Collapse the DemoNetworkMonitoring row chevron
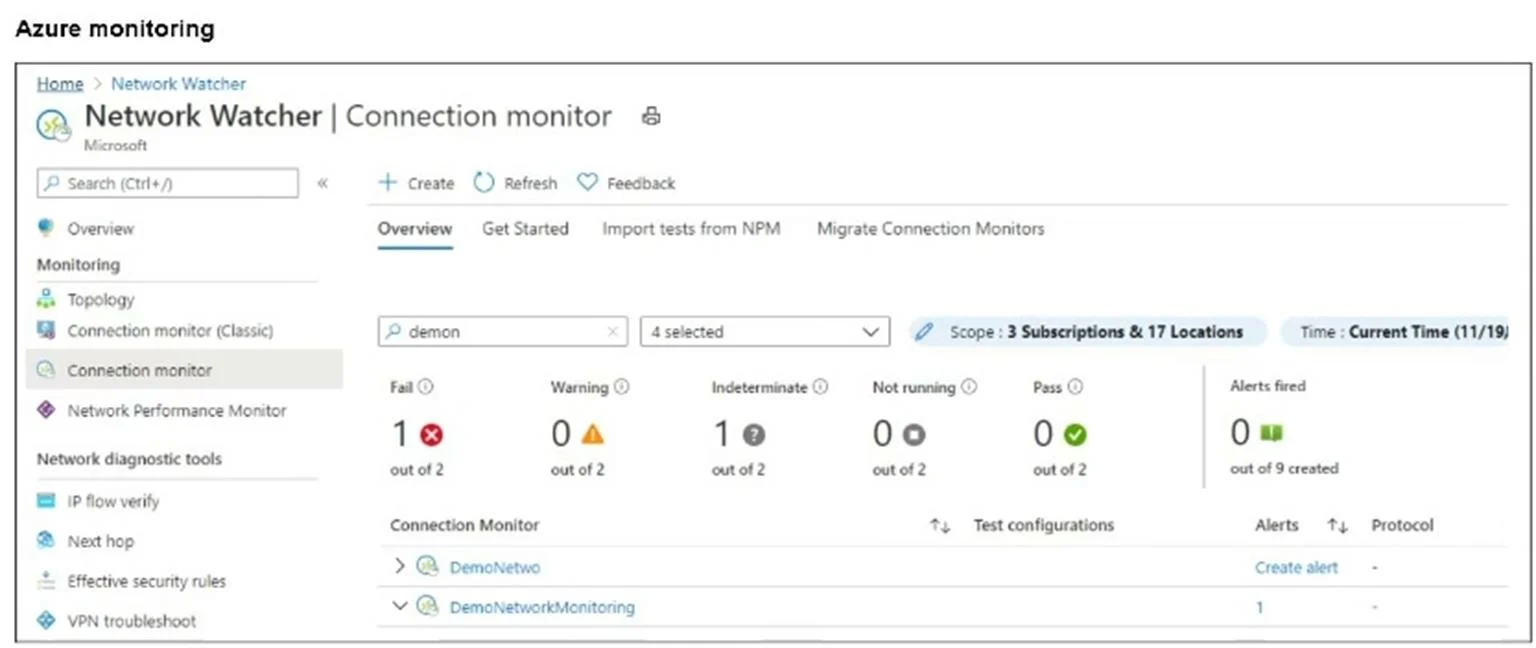Screen dimensions: 1536x648 point(400,606)
